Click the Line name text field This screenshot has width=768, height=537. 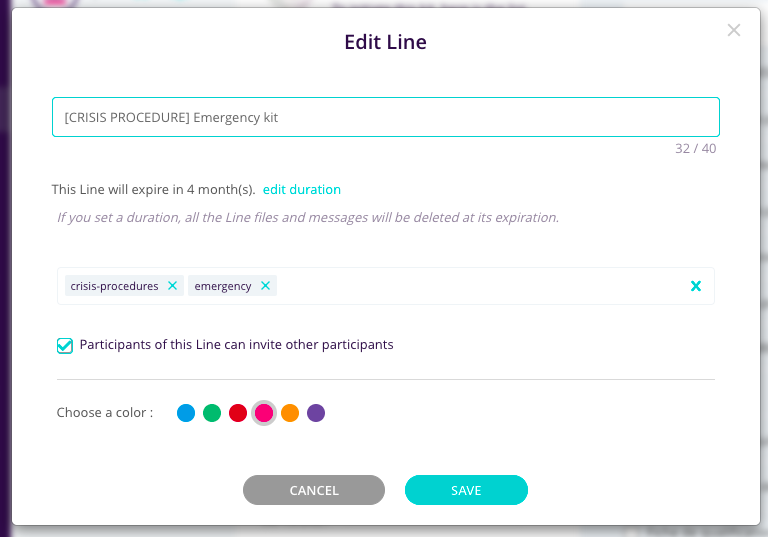tap(385, 117)
